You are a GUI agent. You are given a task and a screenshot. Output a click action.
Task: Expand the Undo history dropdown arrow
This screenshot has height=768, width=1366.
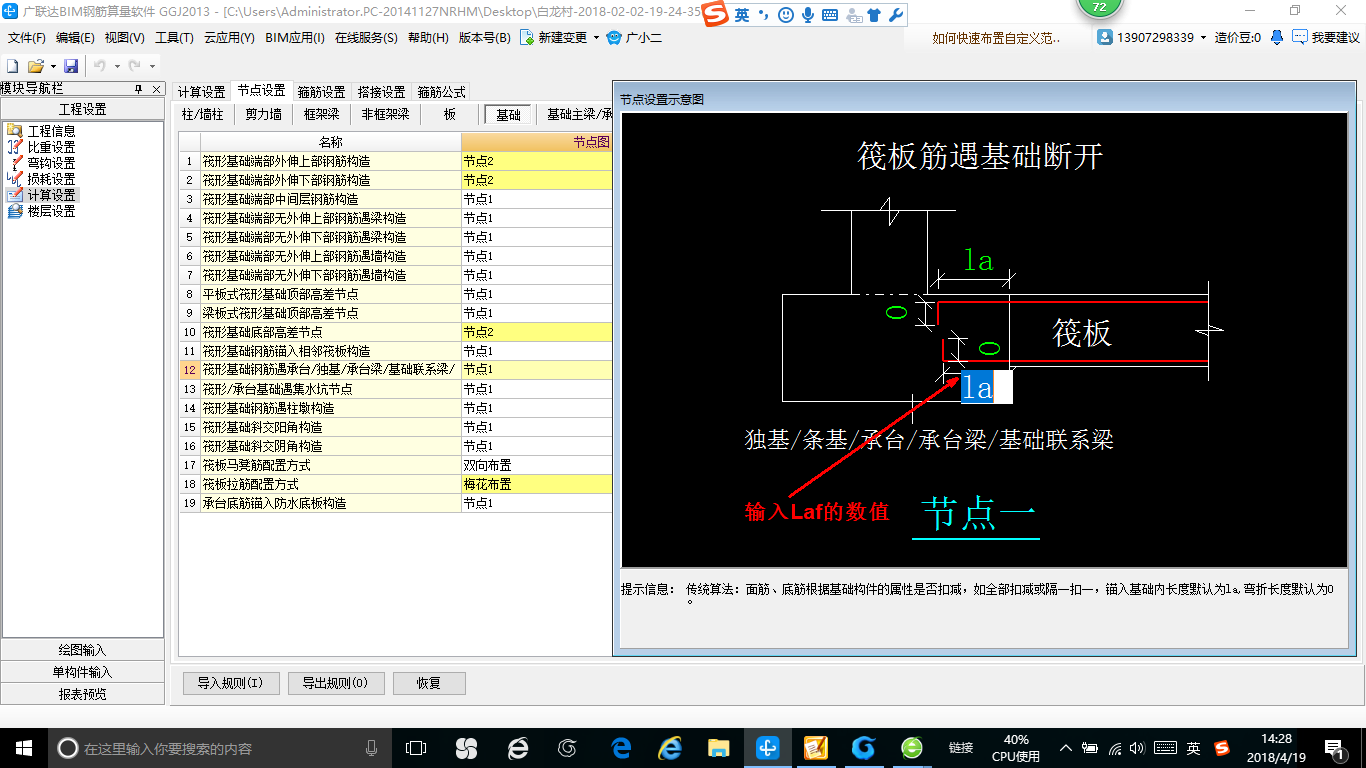117,66
